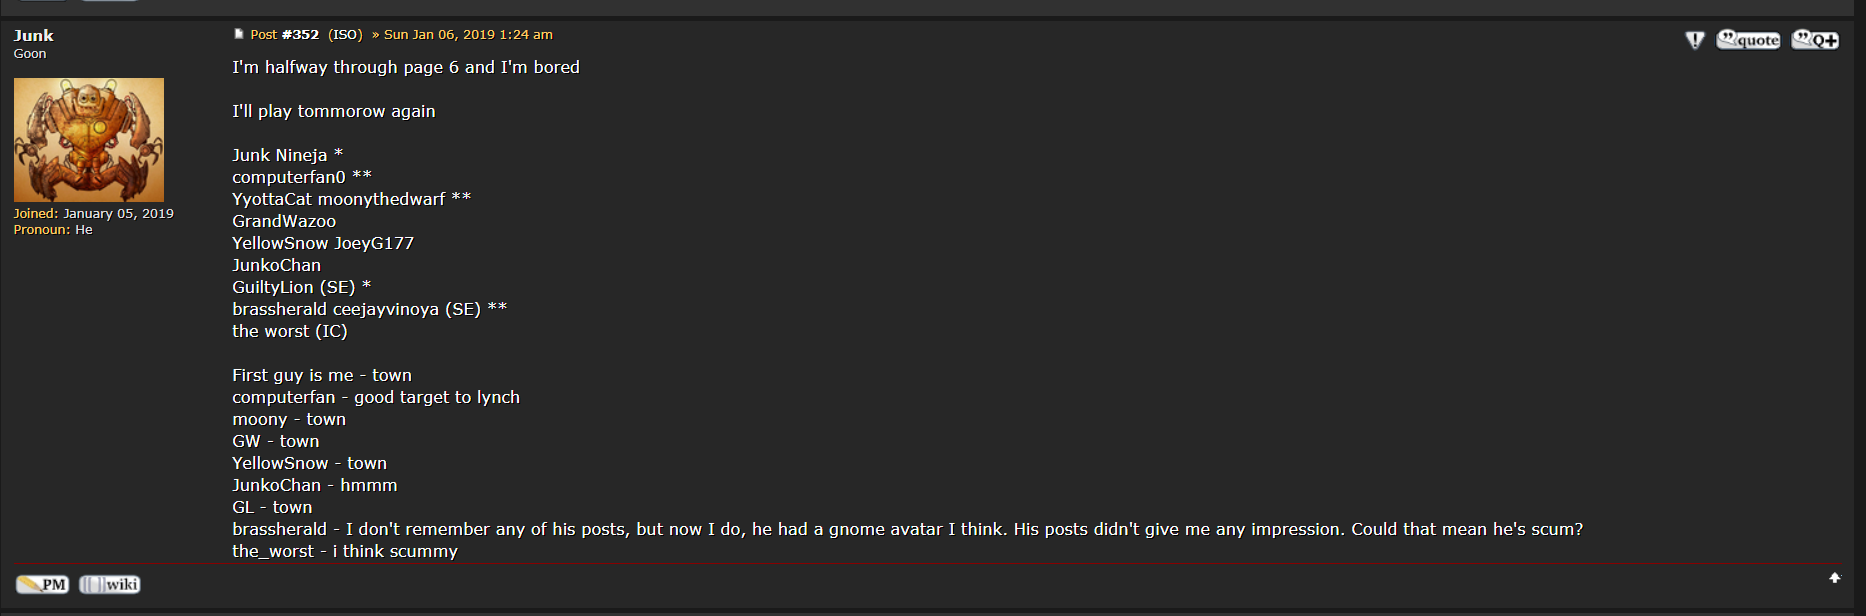Click the 'Goon' rank label under username
1866x616 pixels.
(x=30, y=54)
